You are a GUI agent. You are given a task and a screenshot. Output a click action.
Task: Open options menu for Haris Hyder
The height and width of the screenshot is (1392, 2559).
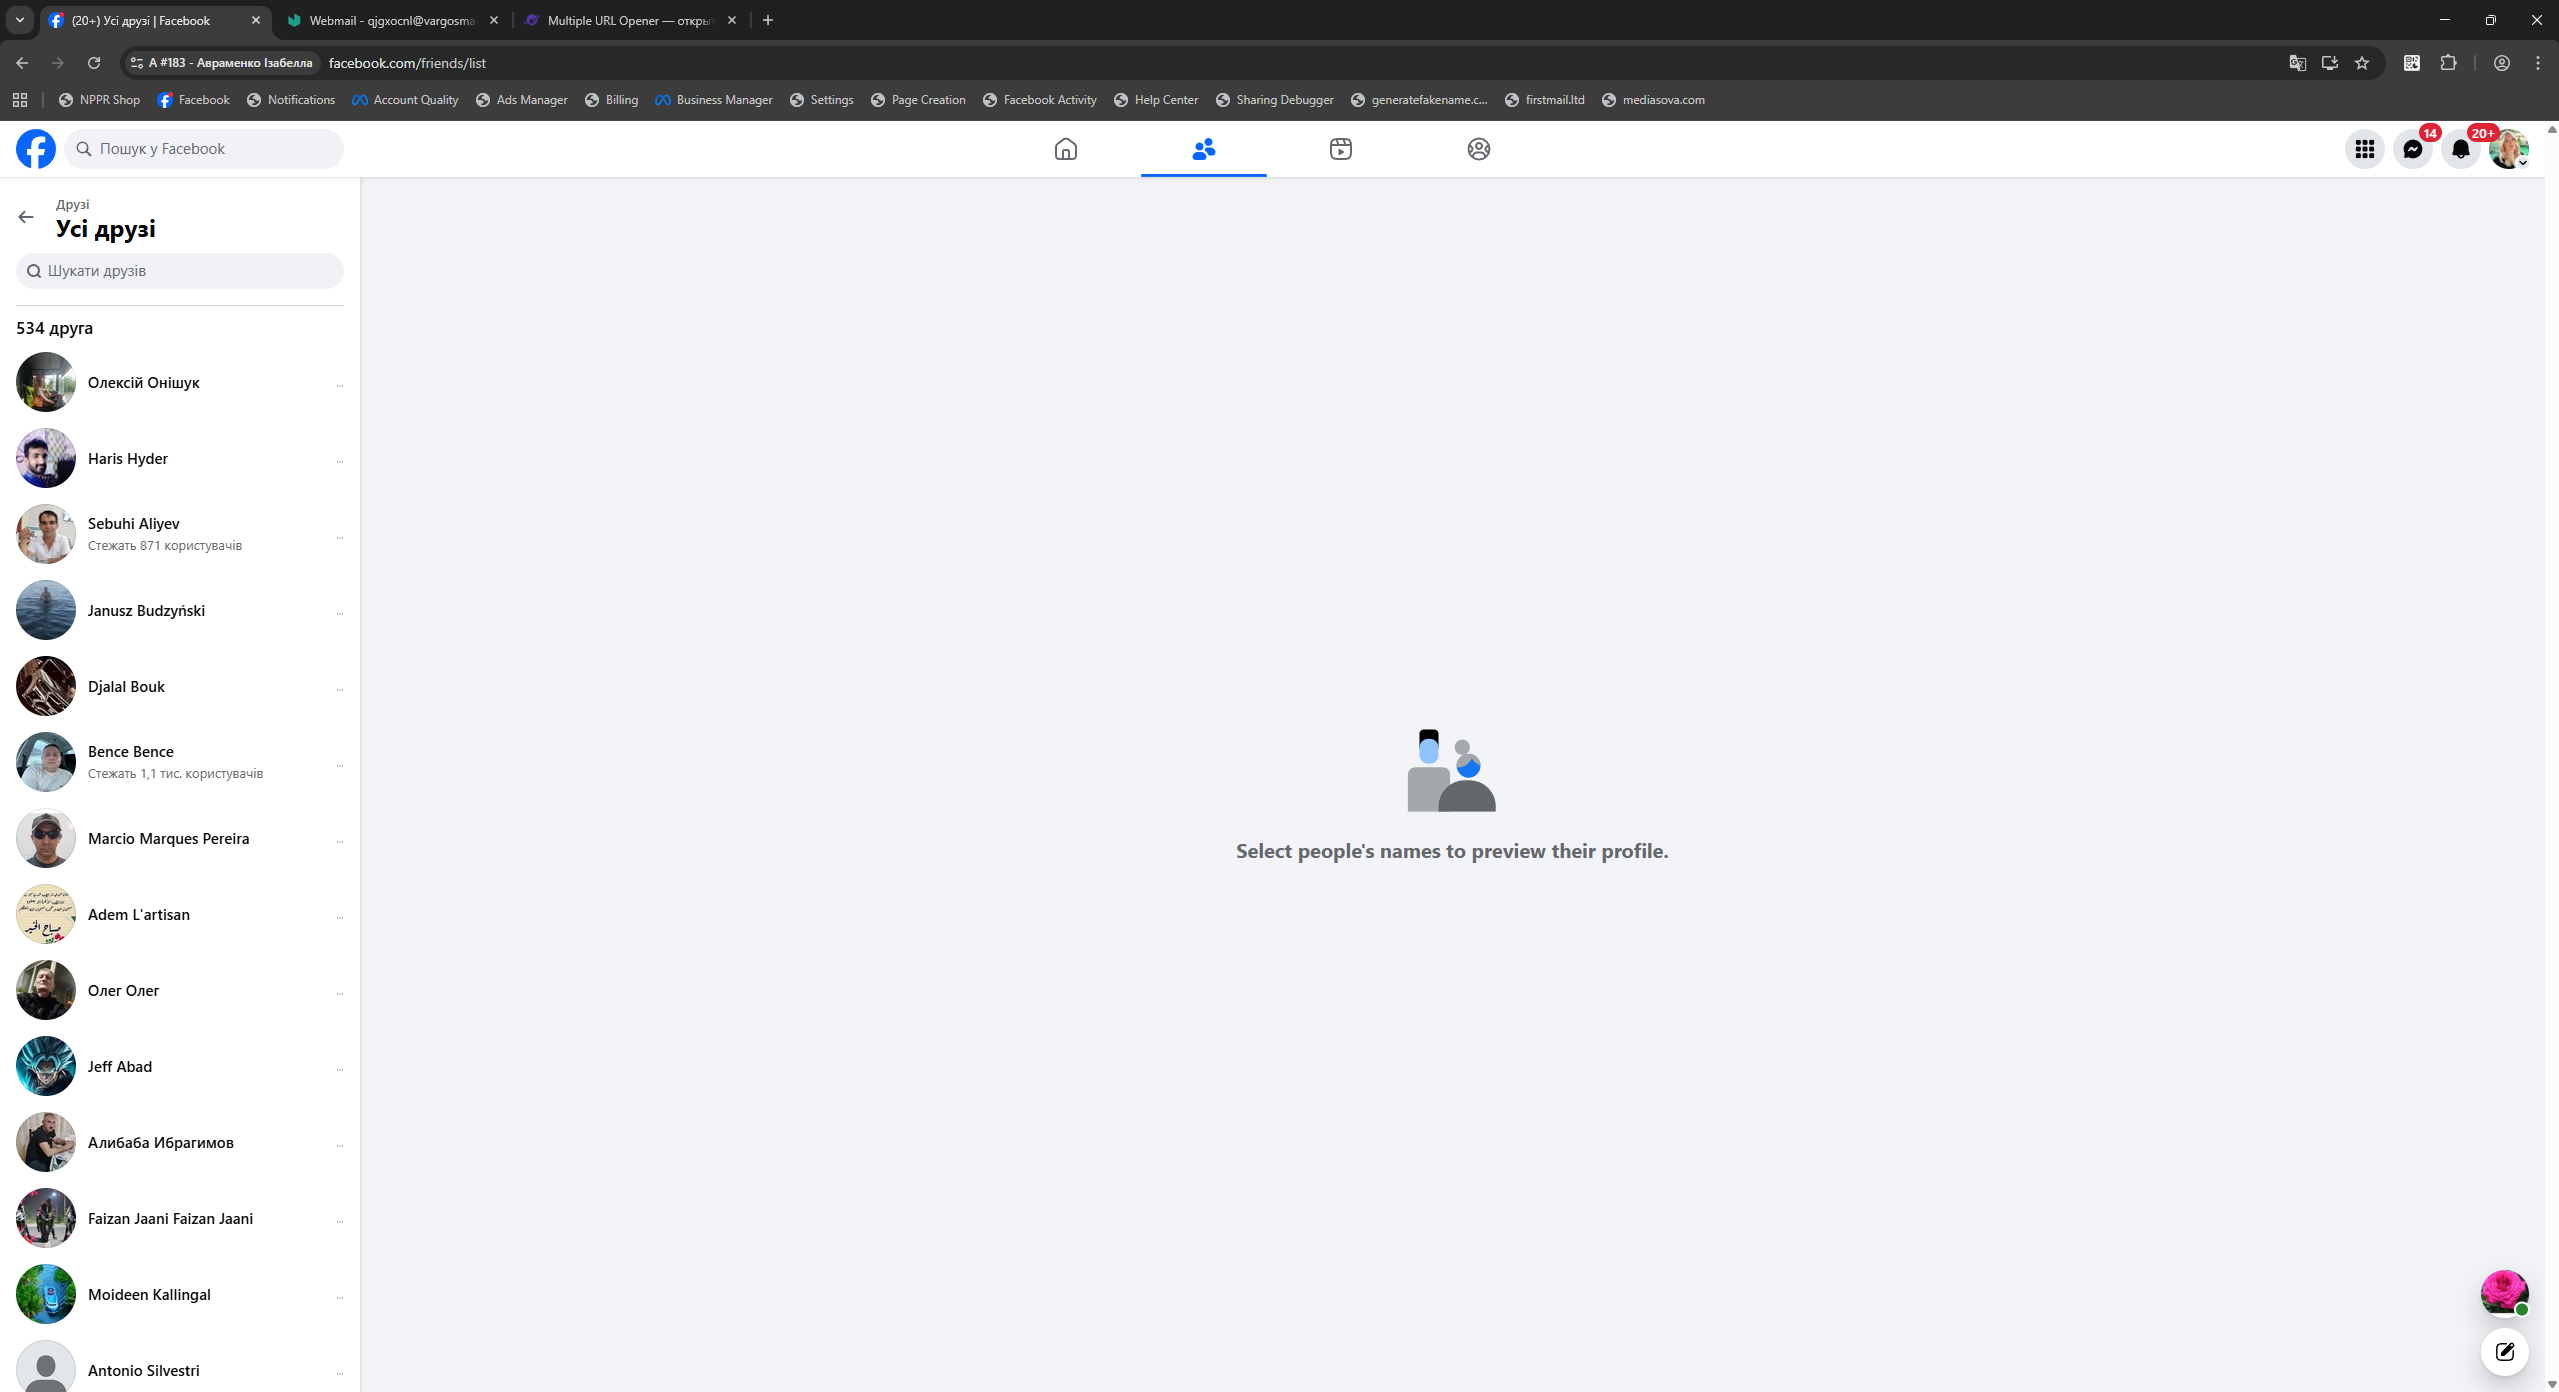340,461
